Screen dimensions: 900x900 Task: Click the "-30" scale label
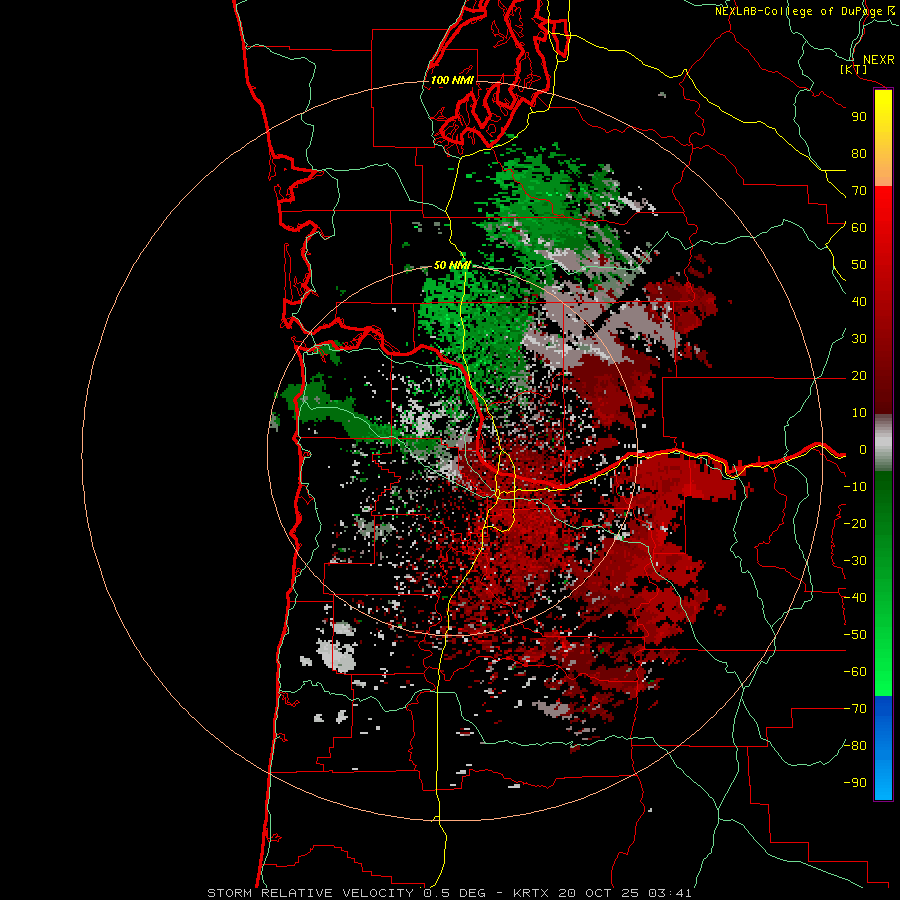[855, 561]
